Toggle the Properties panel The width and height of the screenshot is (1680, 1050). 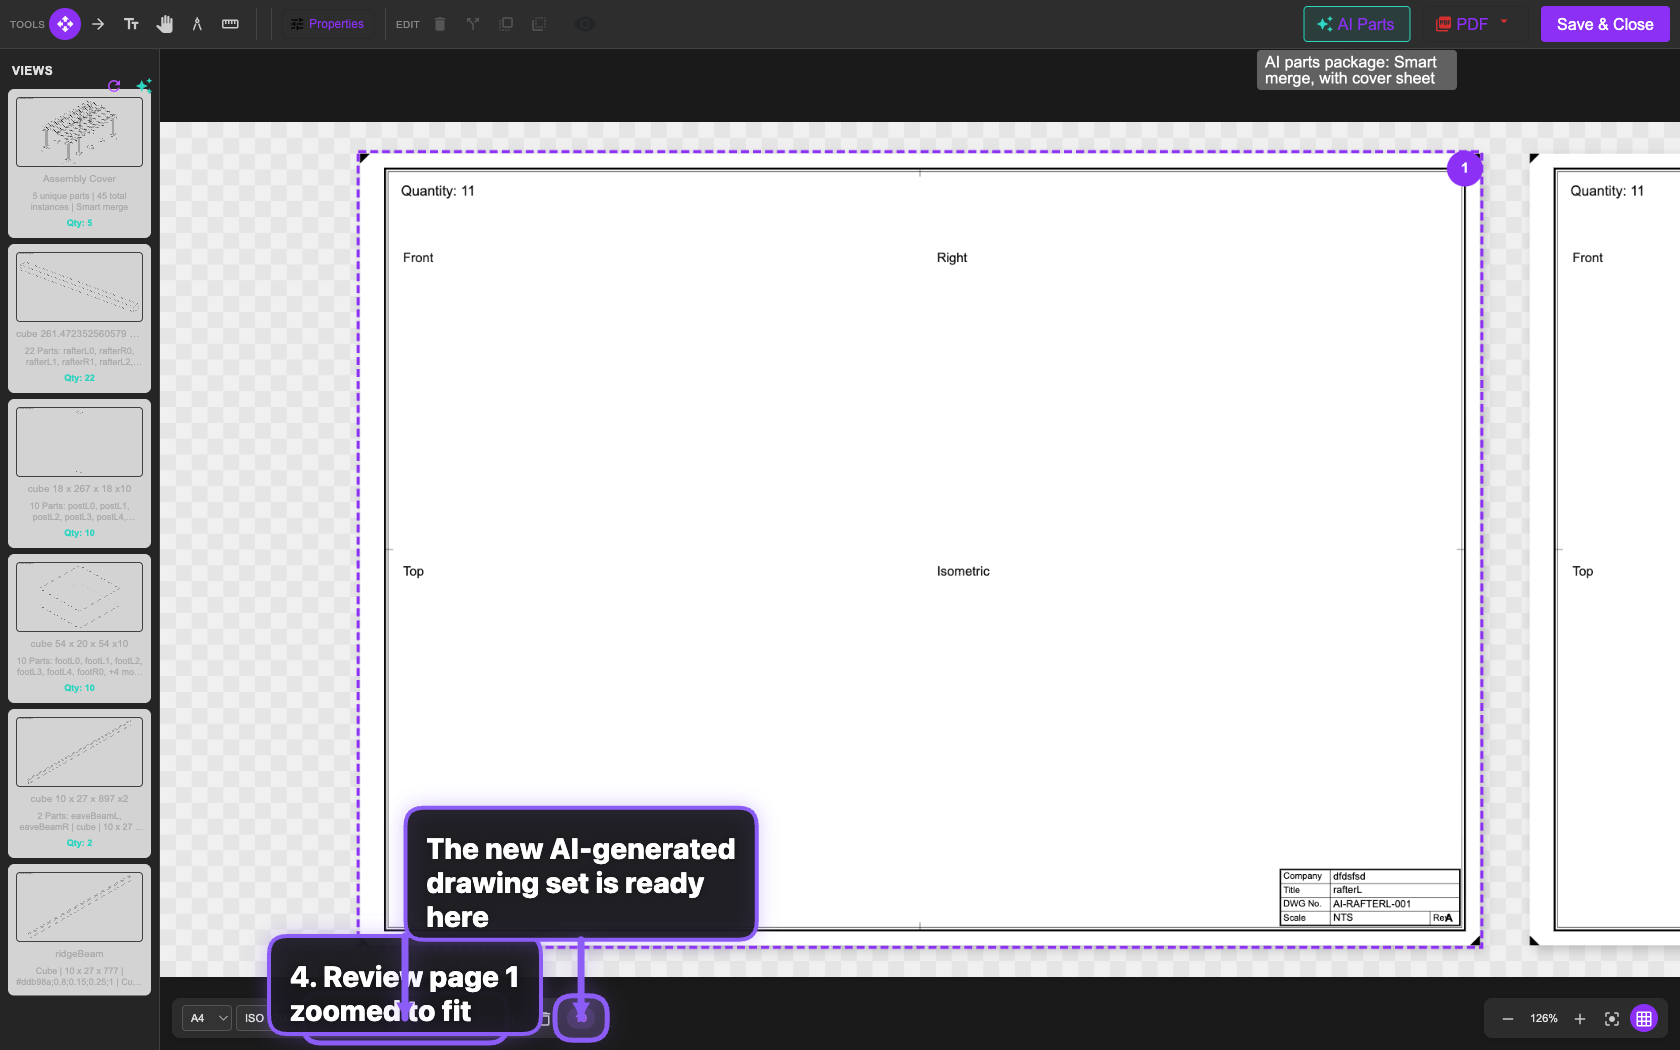(327, 24)
